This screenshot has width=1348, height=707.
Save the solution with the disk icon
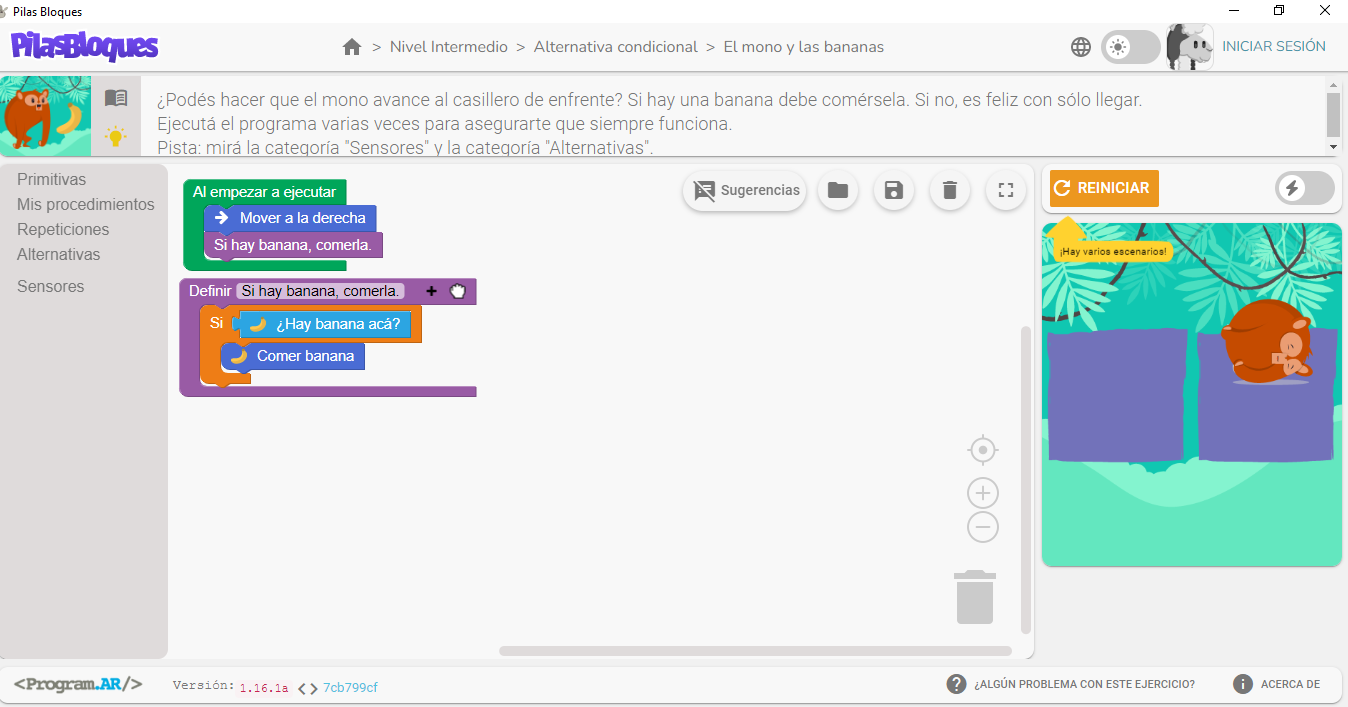coord(894,190)
